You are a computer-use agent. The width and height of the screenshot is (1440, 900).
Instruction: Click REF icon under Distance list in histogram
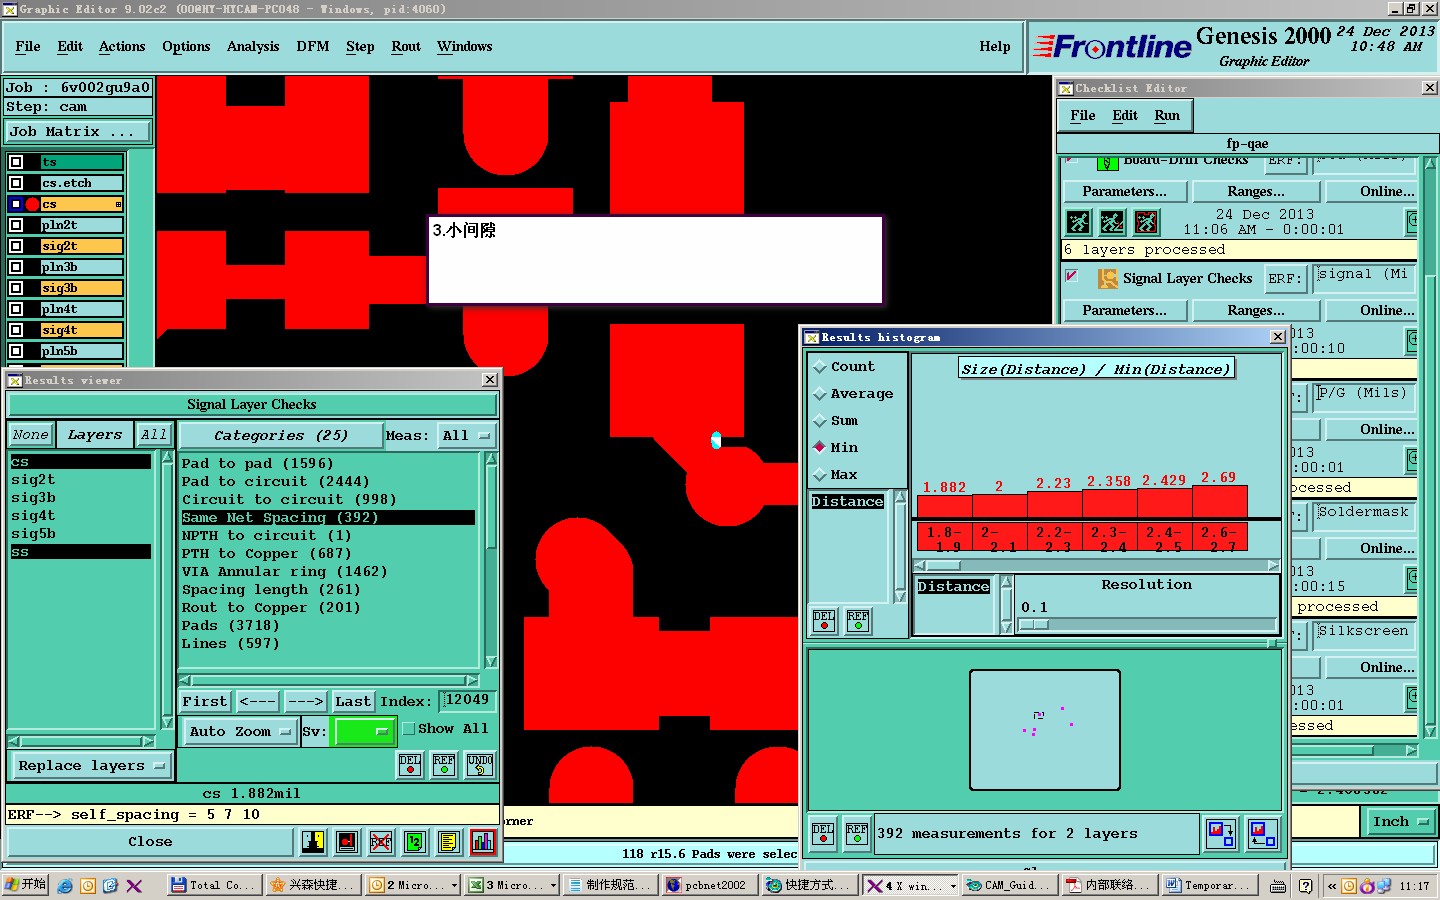tap(858, 621)
